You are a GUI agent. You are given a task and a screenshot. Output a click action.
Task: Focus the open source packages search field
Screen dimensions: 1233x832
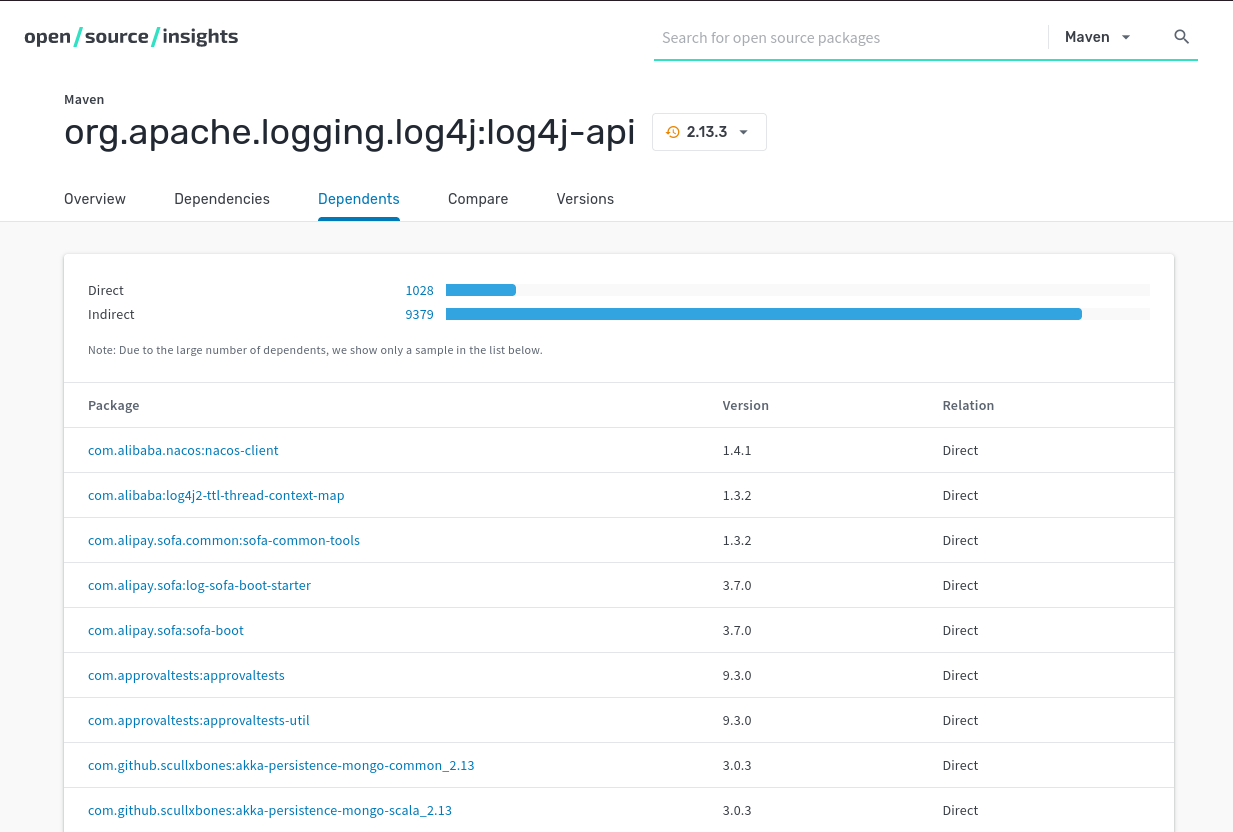click(850, 38)
